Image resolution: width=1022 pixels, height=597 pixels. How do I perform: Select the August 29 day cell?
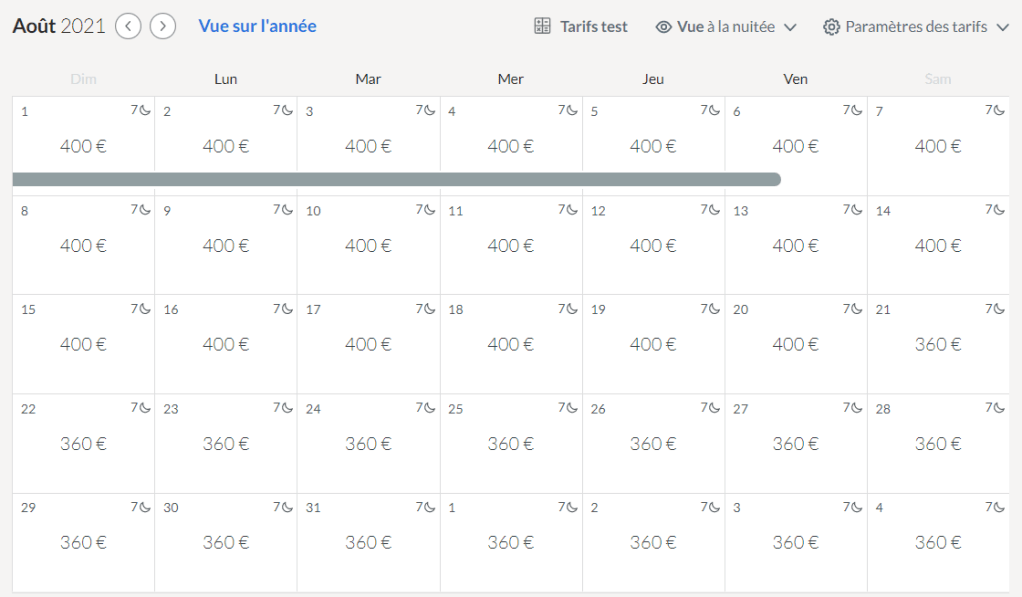pyautogui.click(x=83, y=542)
